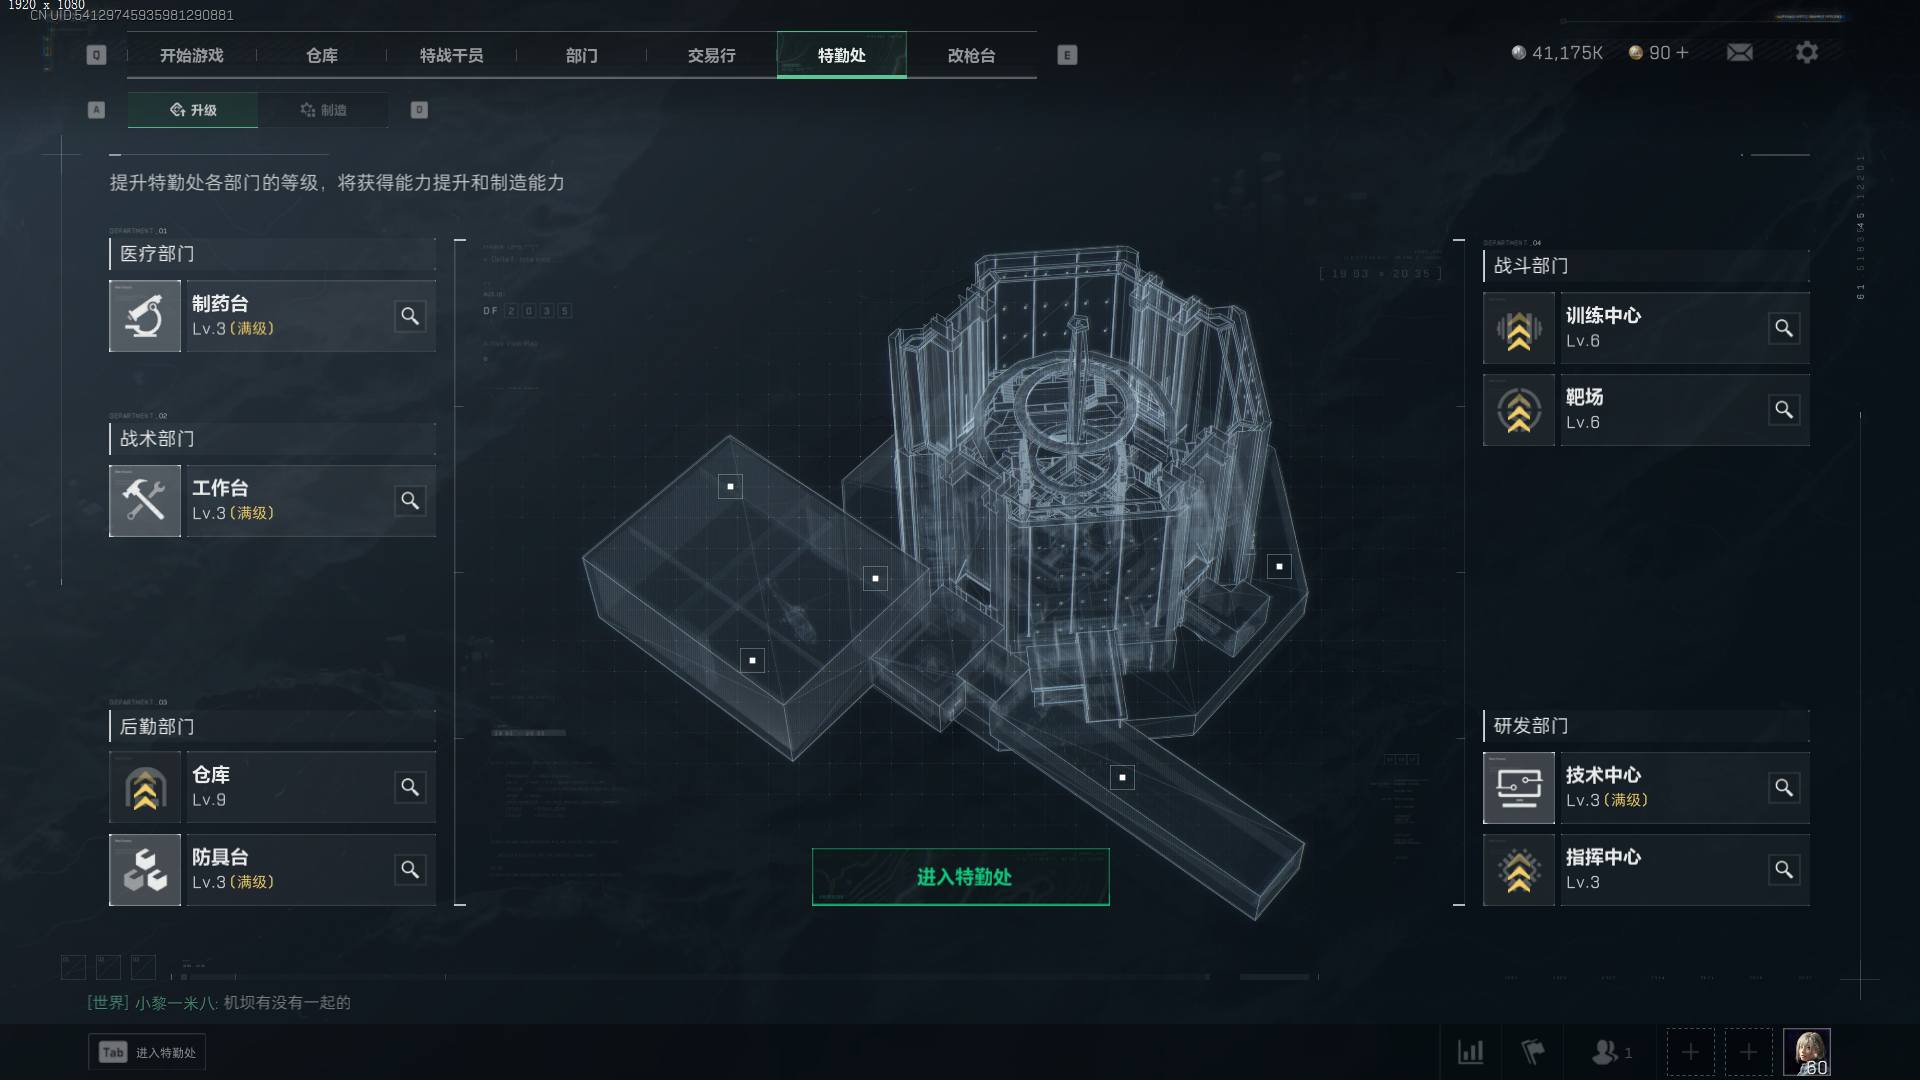
Task: Select the 防具台 cubes icon
Action: click(x=145, y=870)
